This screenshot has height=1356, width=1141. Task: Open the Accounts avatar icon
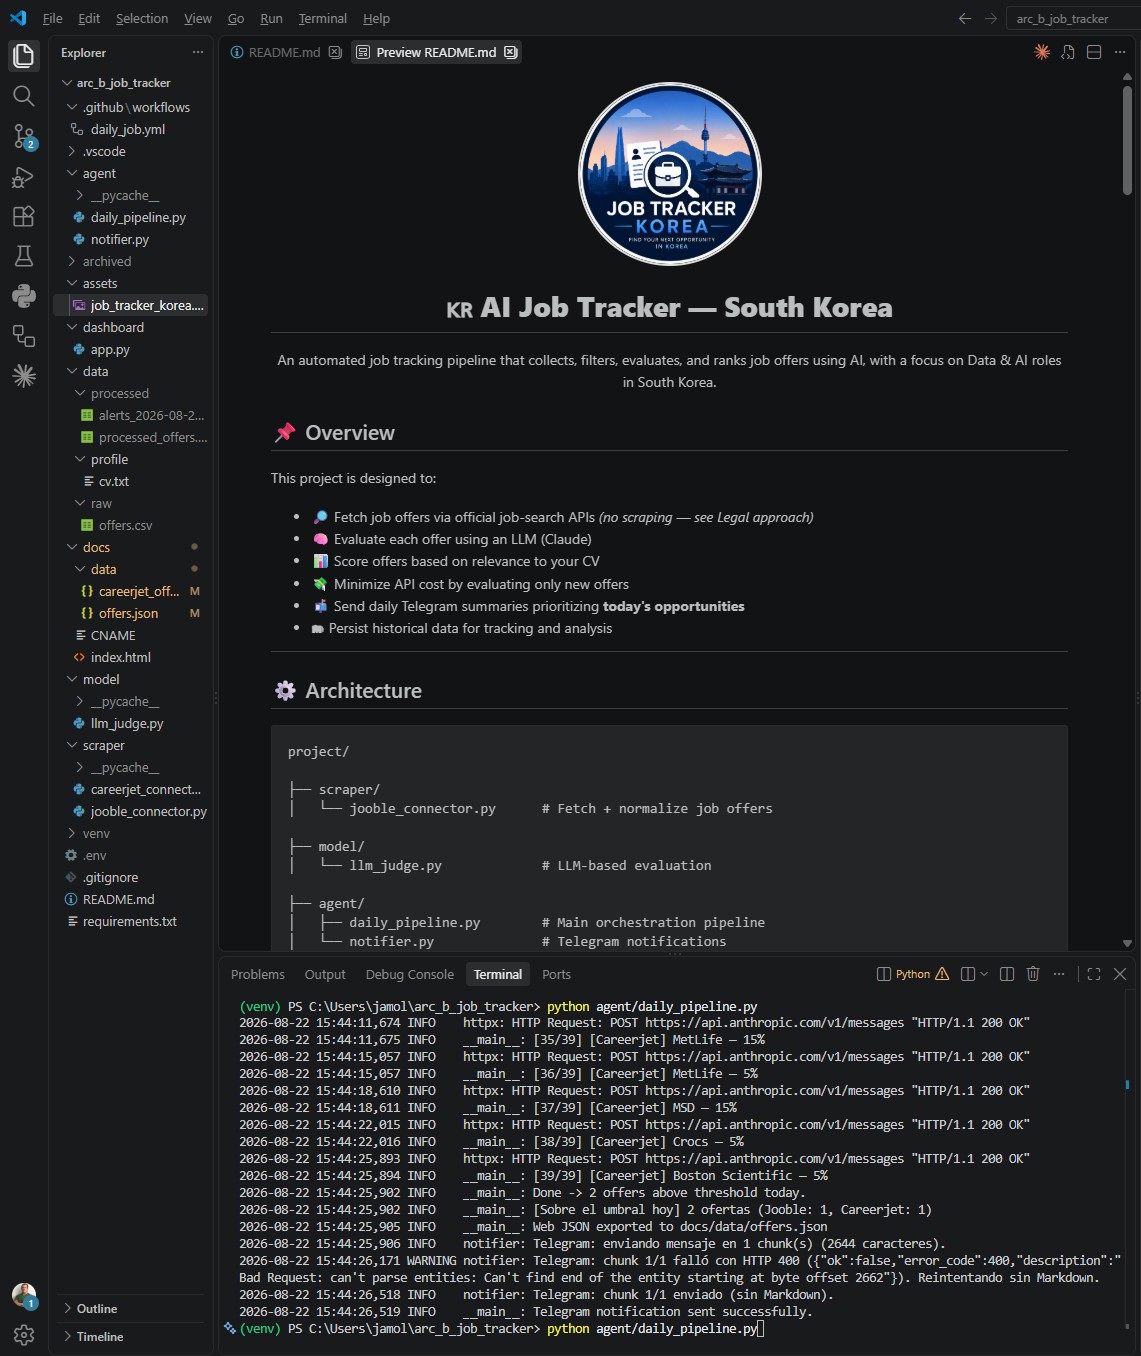coord(24,1296)
